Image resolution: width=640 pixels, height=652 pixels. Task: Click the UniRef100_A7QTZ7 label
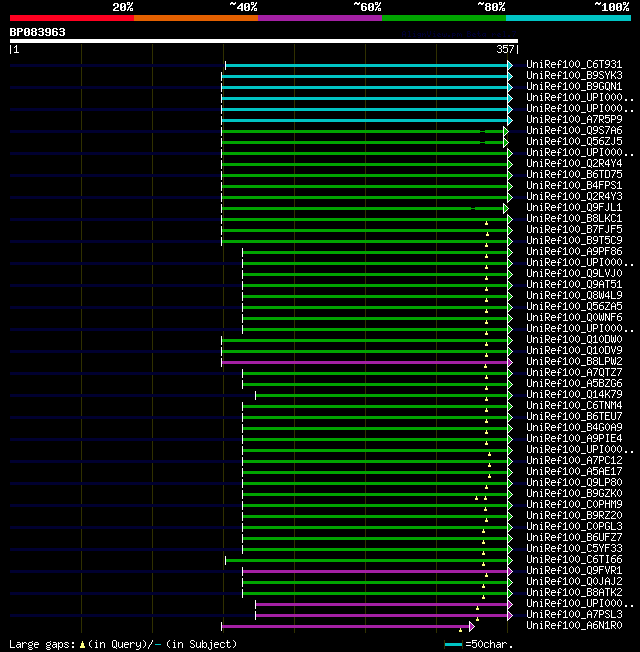click(x=574, y=373)
